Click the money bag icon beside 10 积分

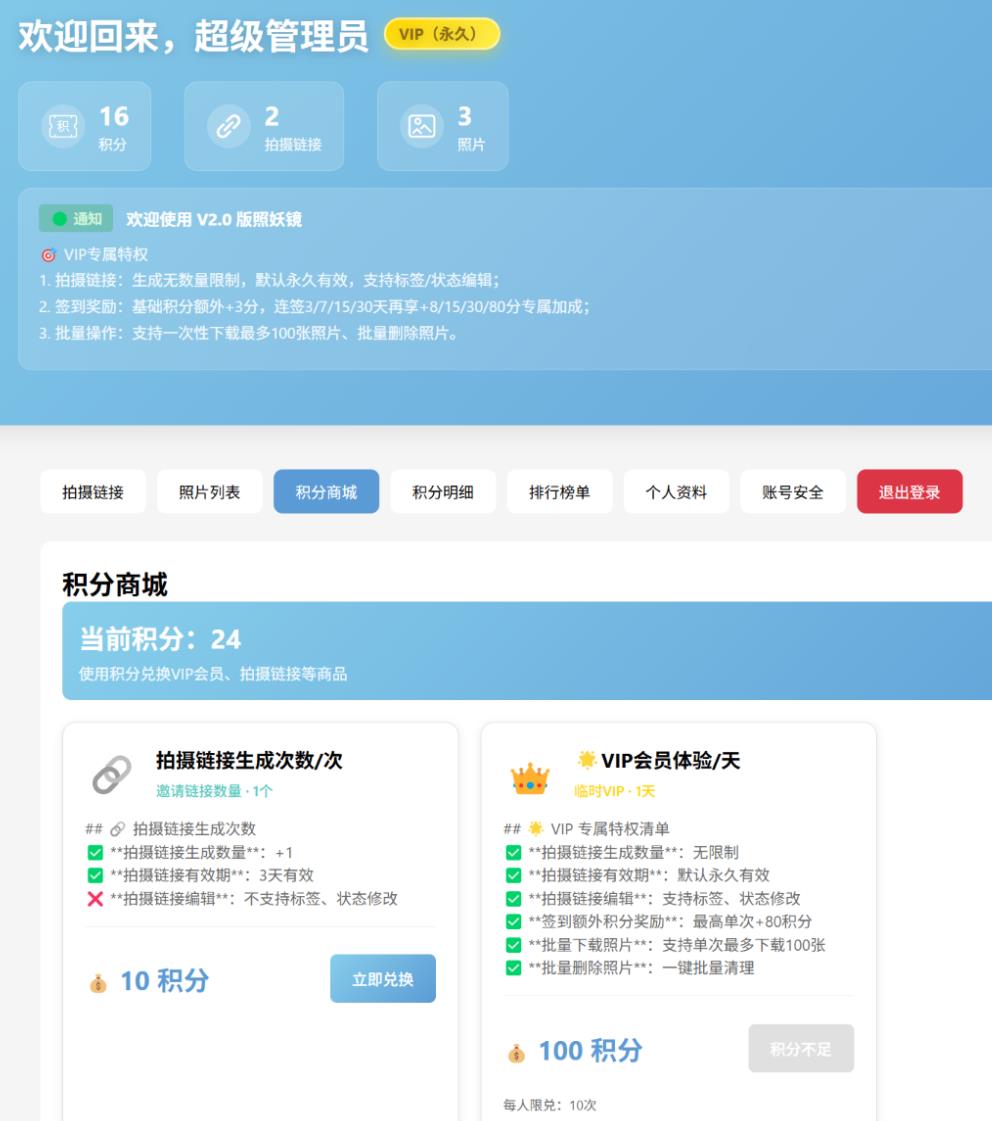pyautogui.click(x=97, y=982)
